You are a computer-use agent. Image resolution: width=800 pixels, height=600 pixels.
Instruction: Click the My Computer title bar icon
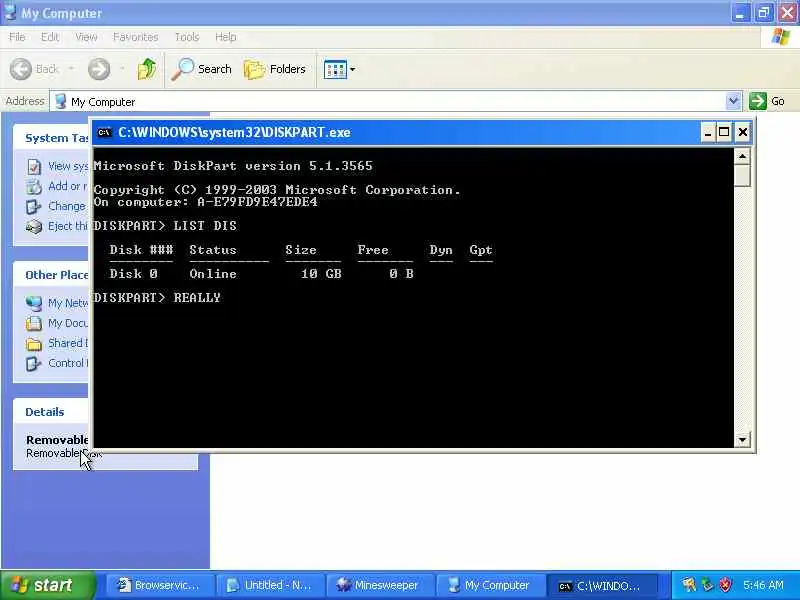[x=10, y=12]
